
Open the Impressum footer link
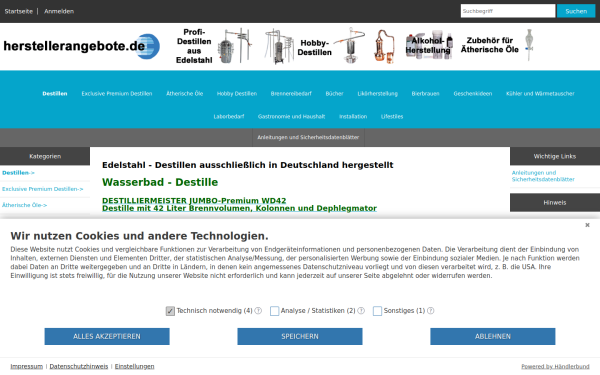(26, 367)
